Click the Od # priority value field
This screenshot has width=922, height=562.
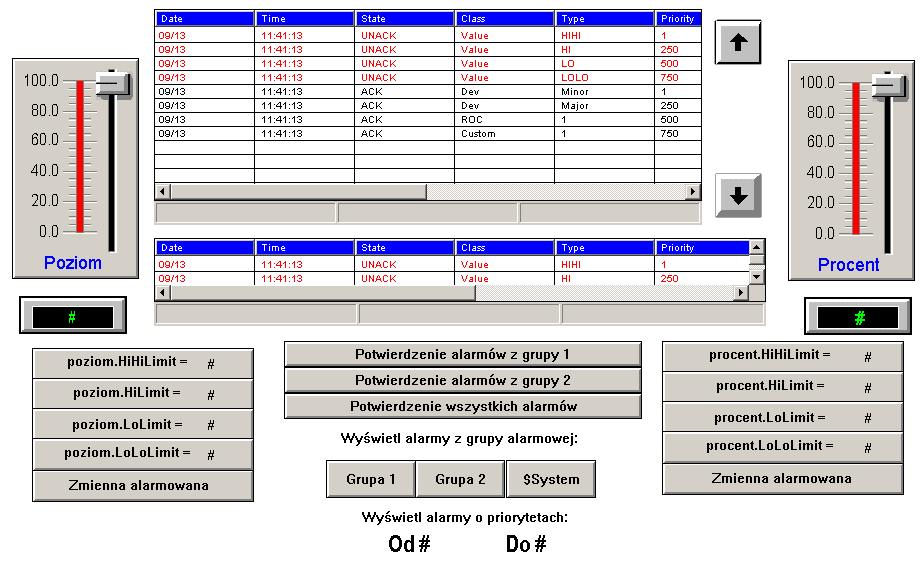[409, 544]
